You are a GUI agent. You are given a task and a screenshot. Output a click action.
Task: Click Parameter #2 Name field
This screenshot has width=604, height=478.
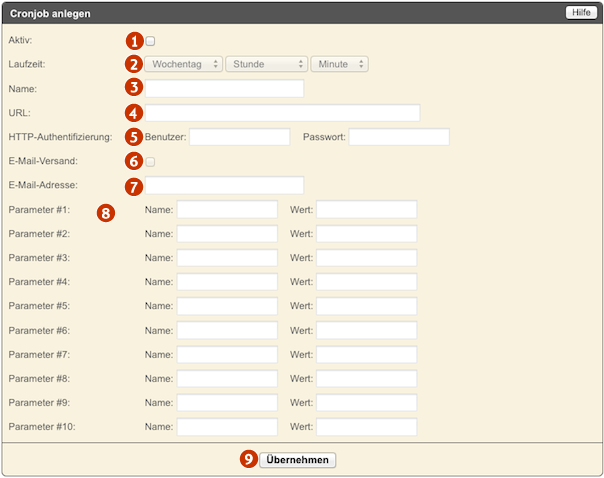[x=227, y=234]
